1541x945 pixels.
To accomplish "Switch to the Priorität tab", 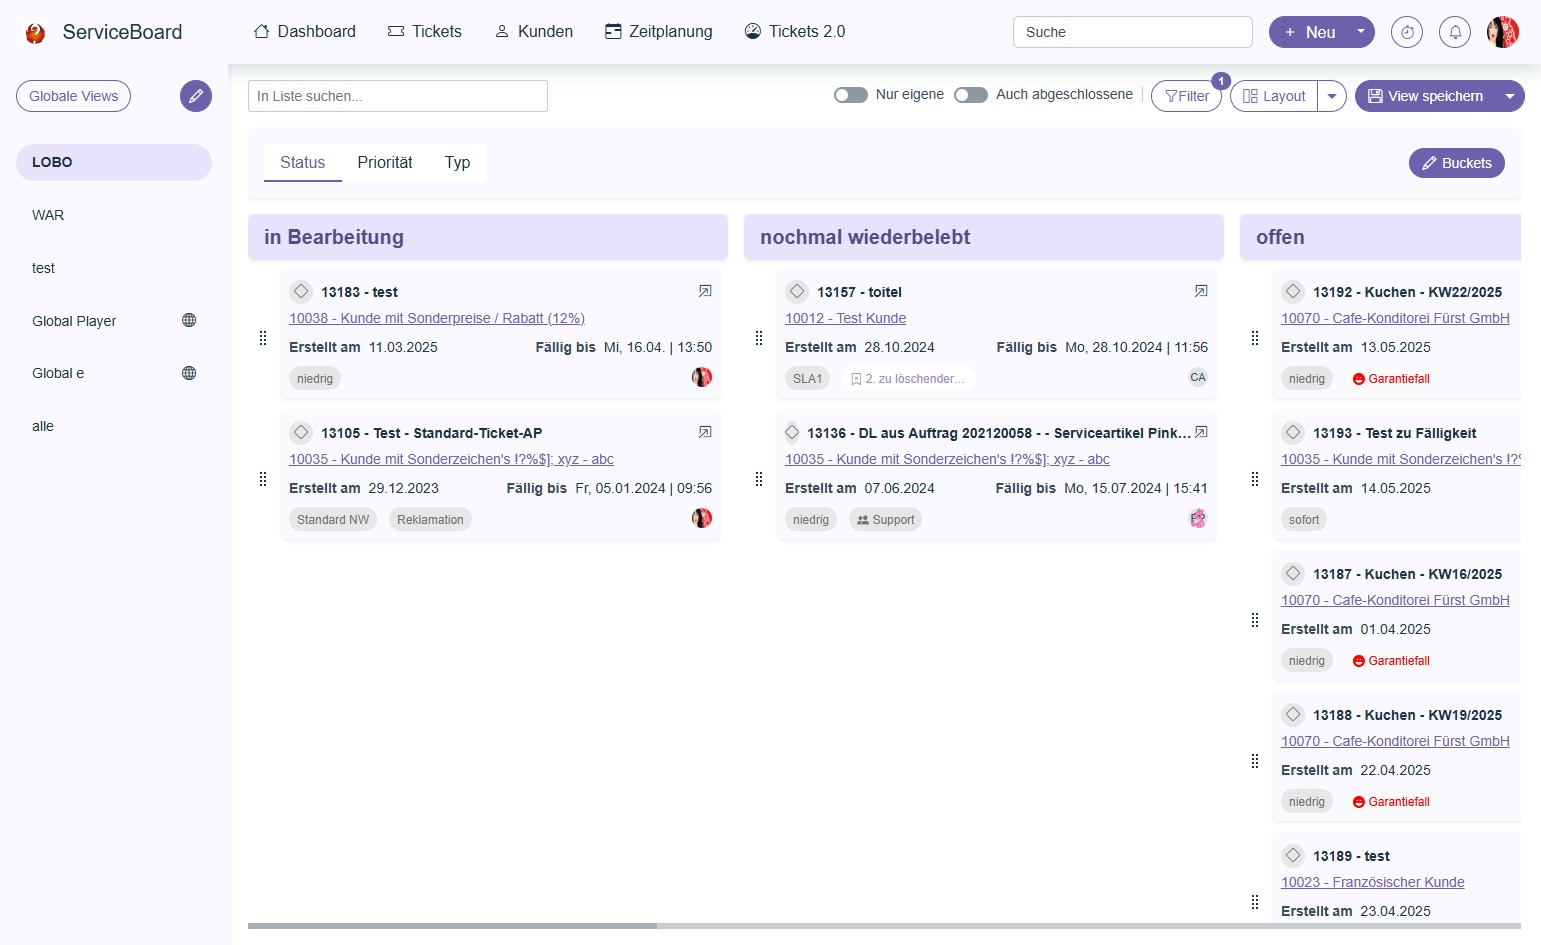I will pyautogui.click(x=385, y=162).
